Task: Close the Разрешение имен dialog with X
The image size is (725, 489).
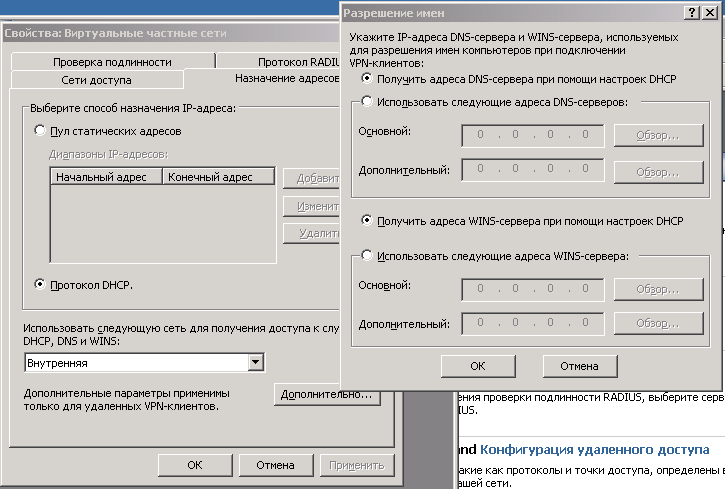Action: point(709,13)
